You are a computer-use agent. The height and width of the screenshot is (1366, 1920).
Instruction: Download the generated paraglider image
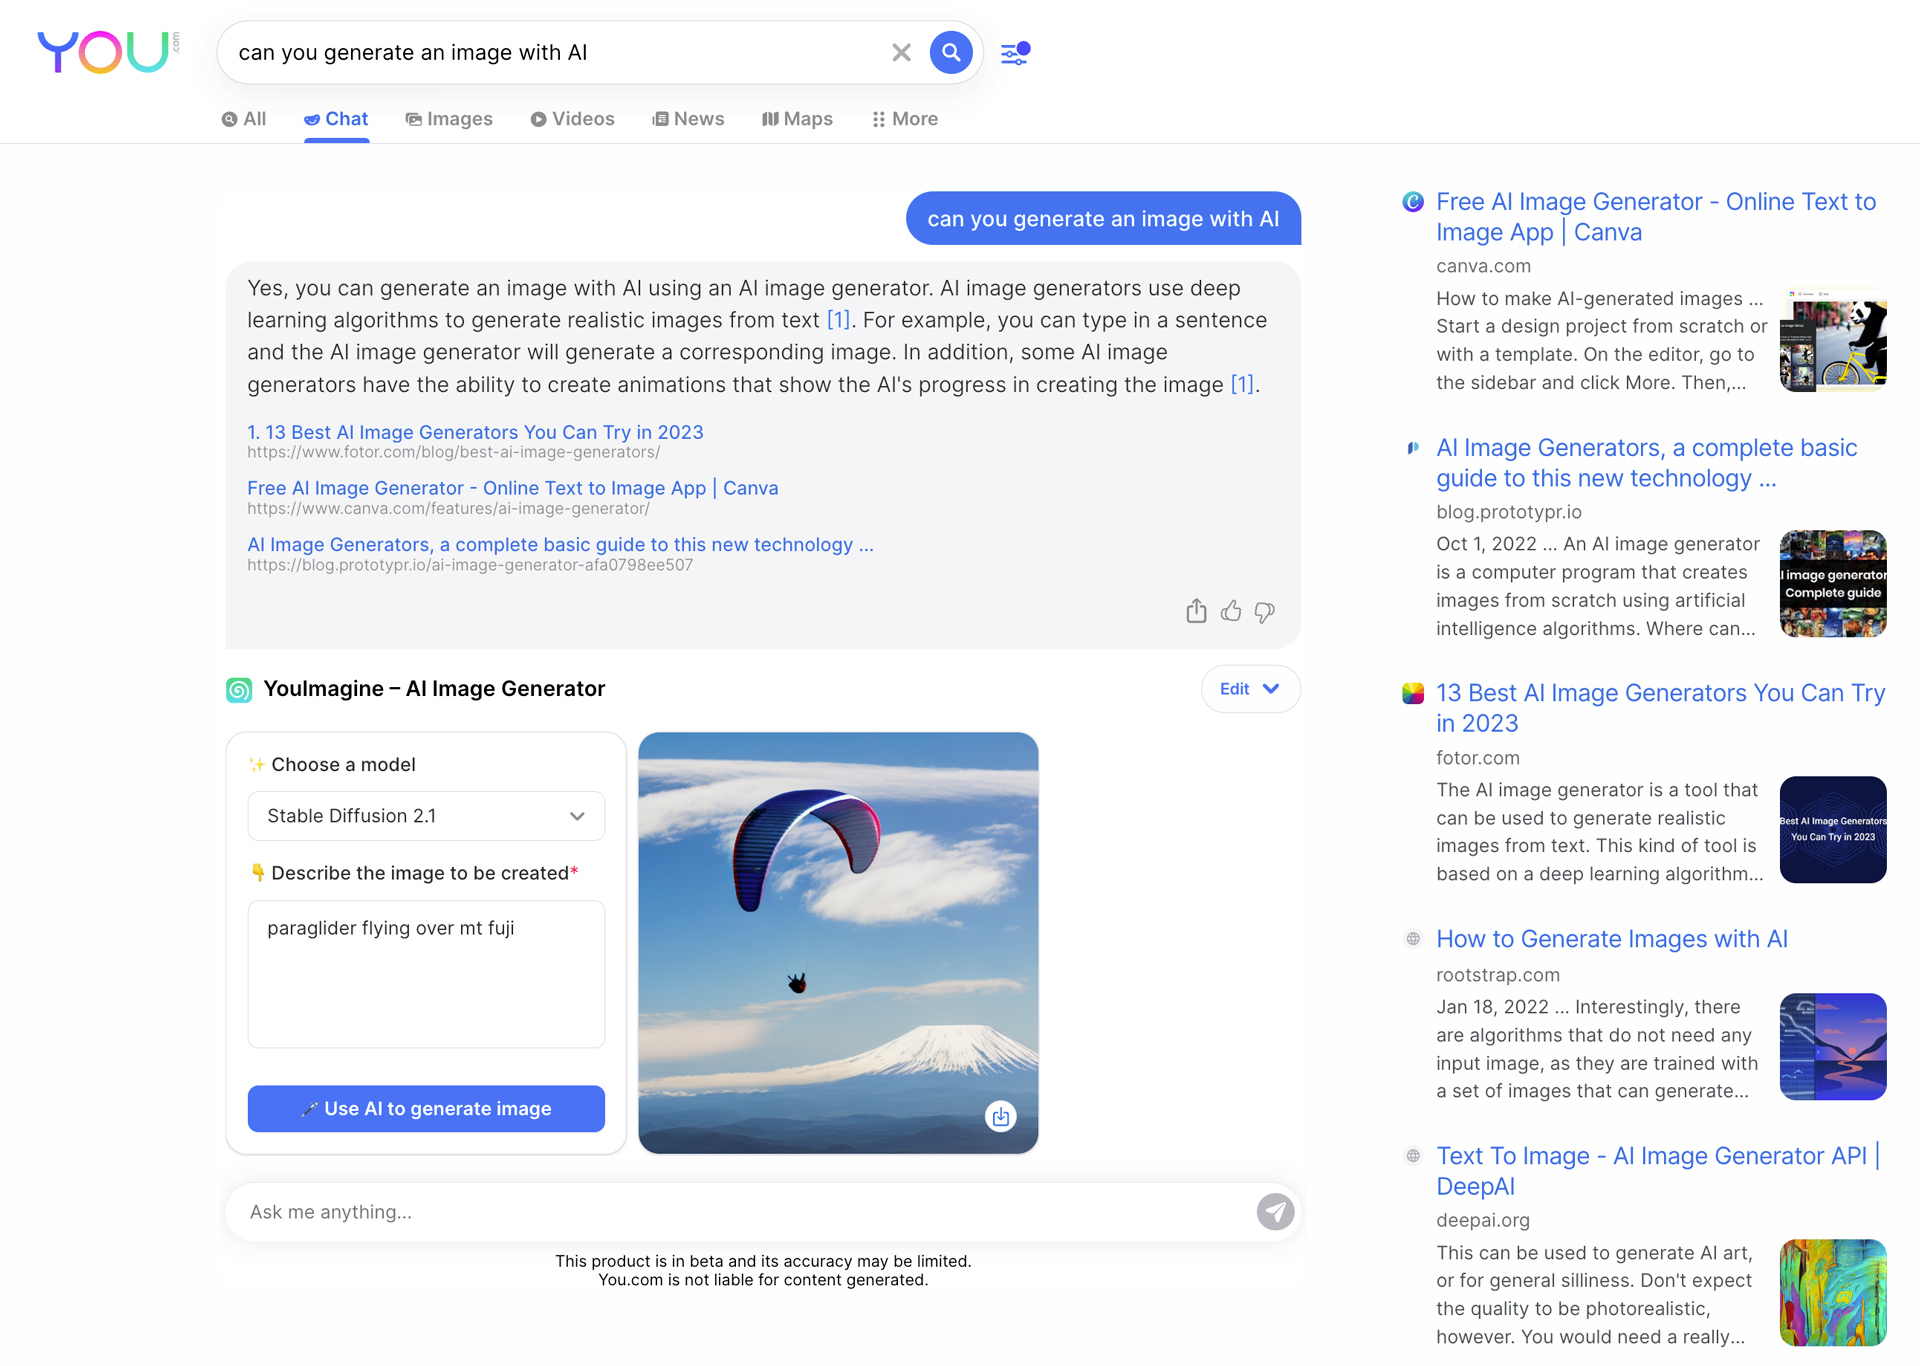click(x=1000, y=1116)
